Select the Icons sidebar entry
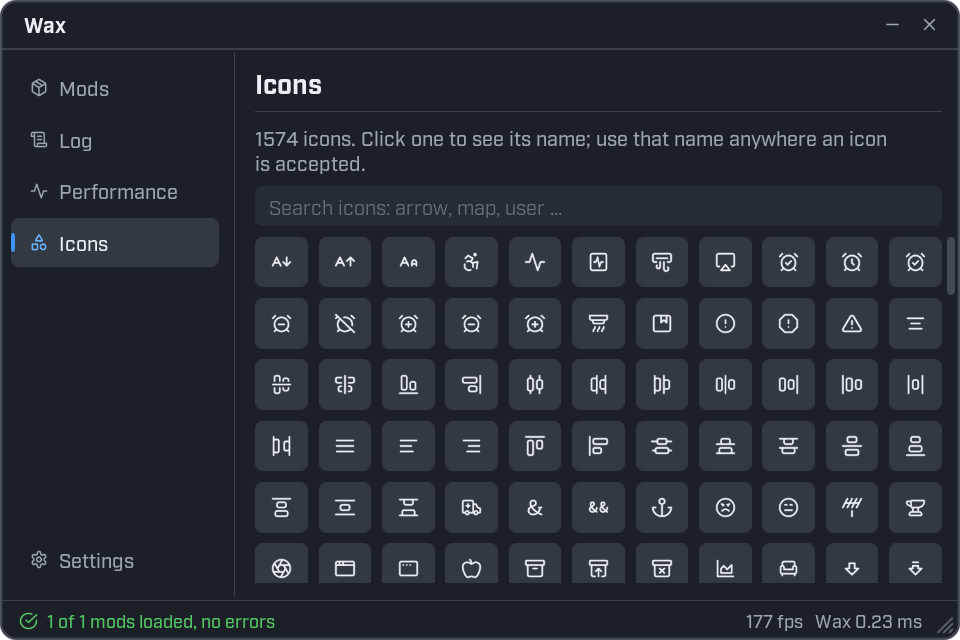The image size is (960, 640). coord(114,243)
